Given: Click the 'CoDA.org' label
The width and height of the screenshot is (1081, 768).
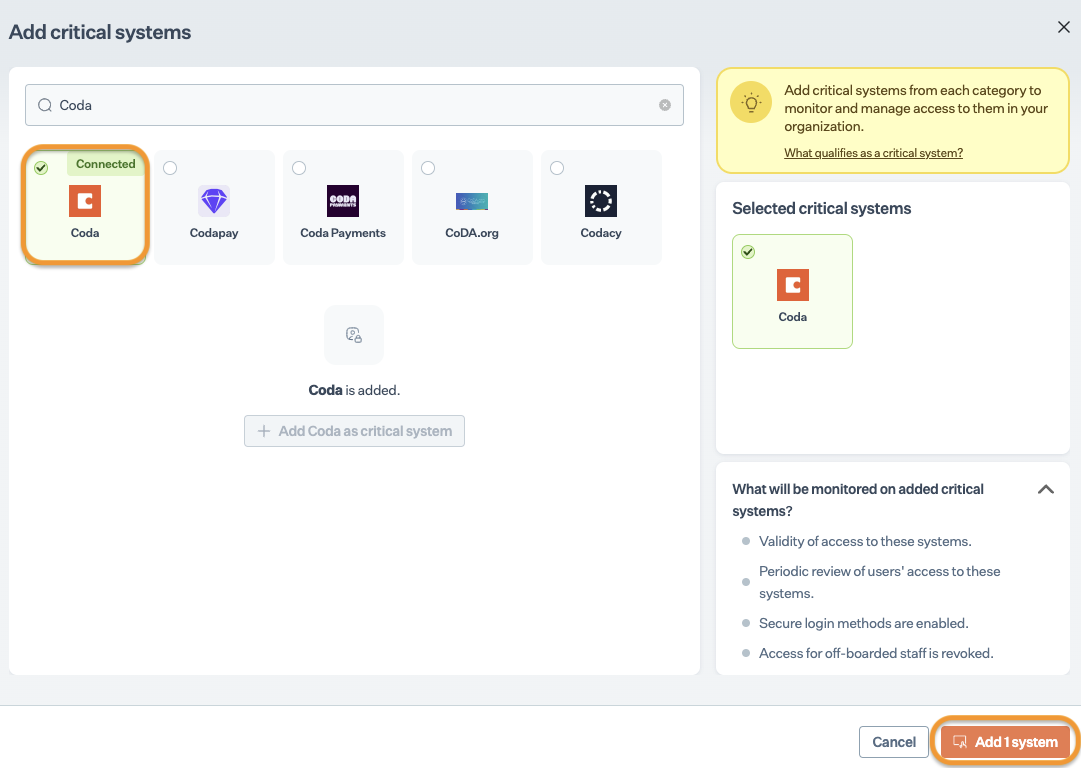Looking at the screenshot, I should coord(472,233).
